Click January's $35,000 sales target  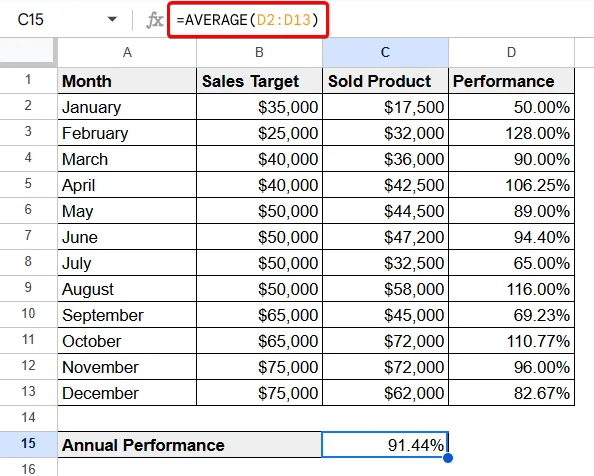(259, 107)
